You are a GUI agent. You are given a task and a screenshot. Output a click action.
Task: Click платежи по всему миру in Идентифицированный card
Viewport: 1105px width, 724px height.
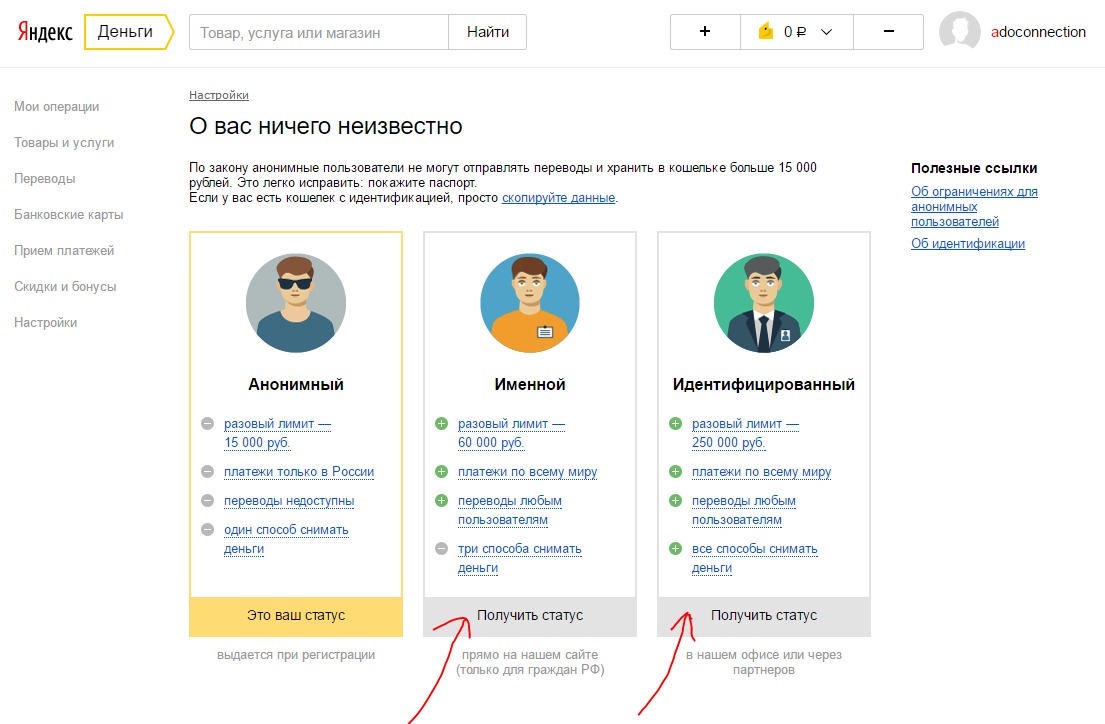tap(762, 472)
